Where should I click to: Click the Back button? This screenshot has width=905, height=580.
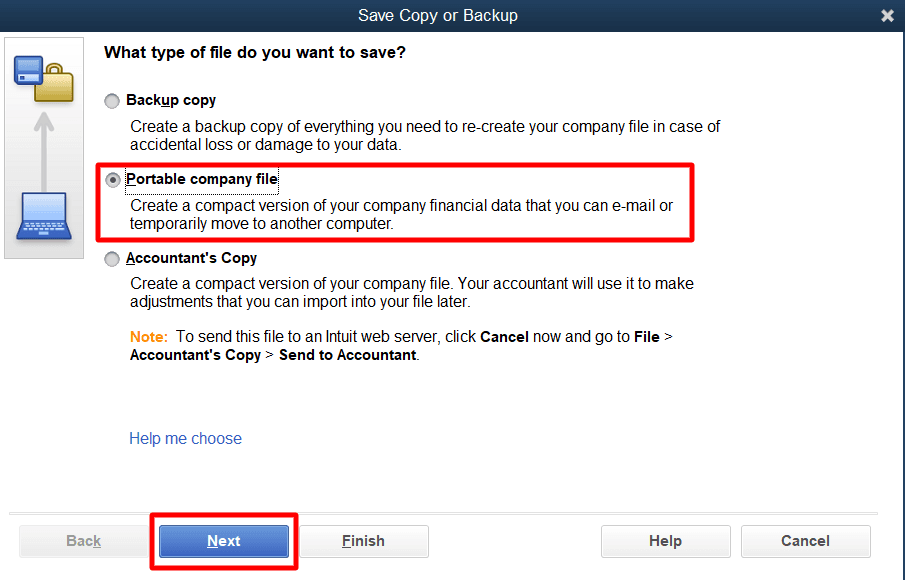[x=83, y=541]
